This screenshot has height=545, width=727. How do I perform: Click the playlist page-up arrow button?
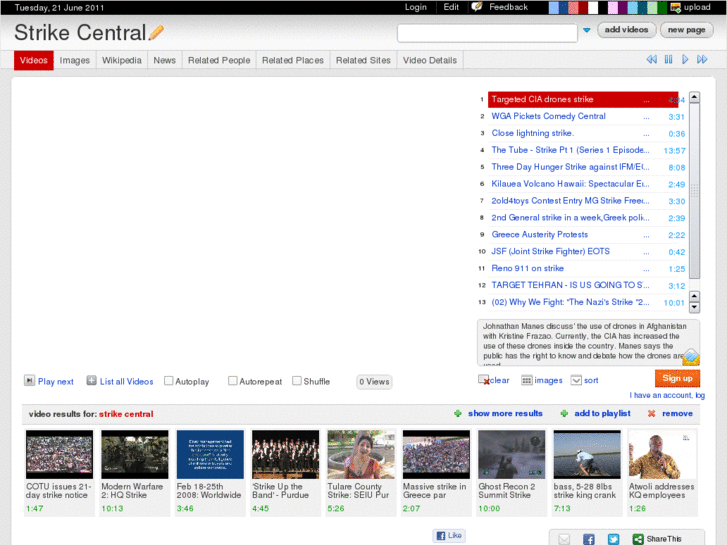pyautogui.click(x=694, y=296)
